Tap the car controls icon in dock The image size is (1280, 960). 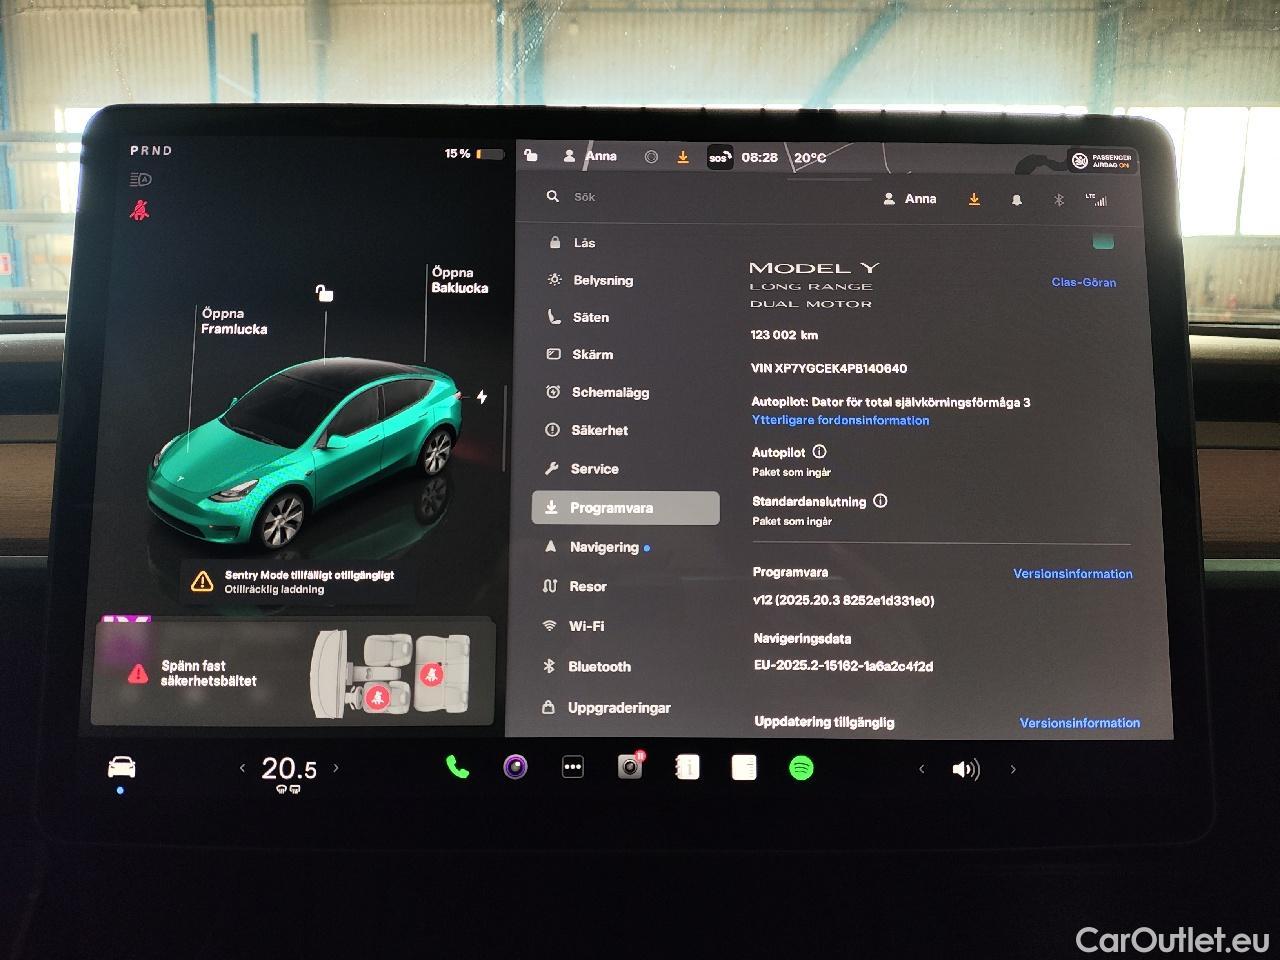click(x=121, y=768)
